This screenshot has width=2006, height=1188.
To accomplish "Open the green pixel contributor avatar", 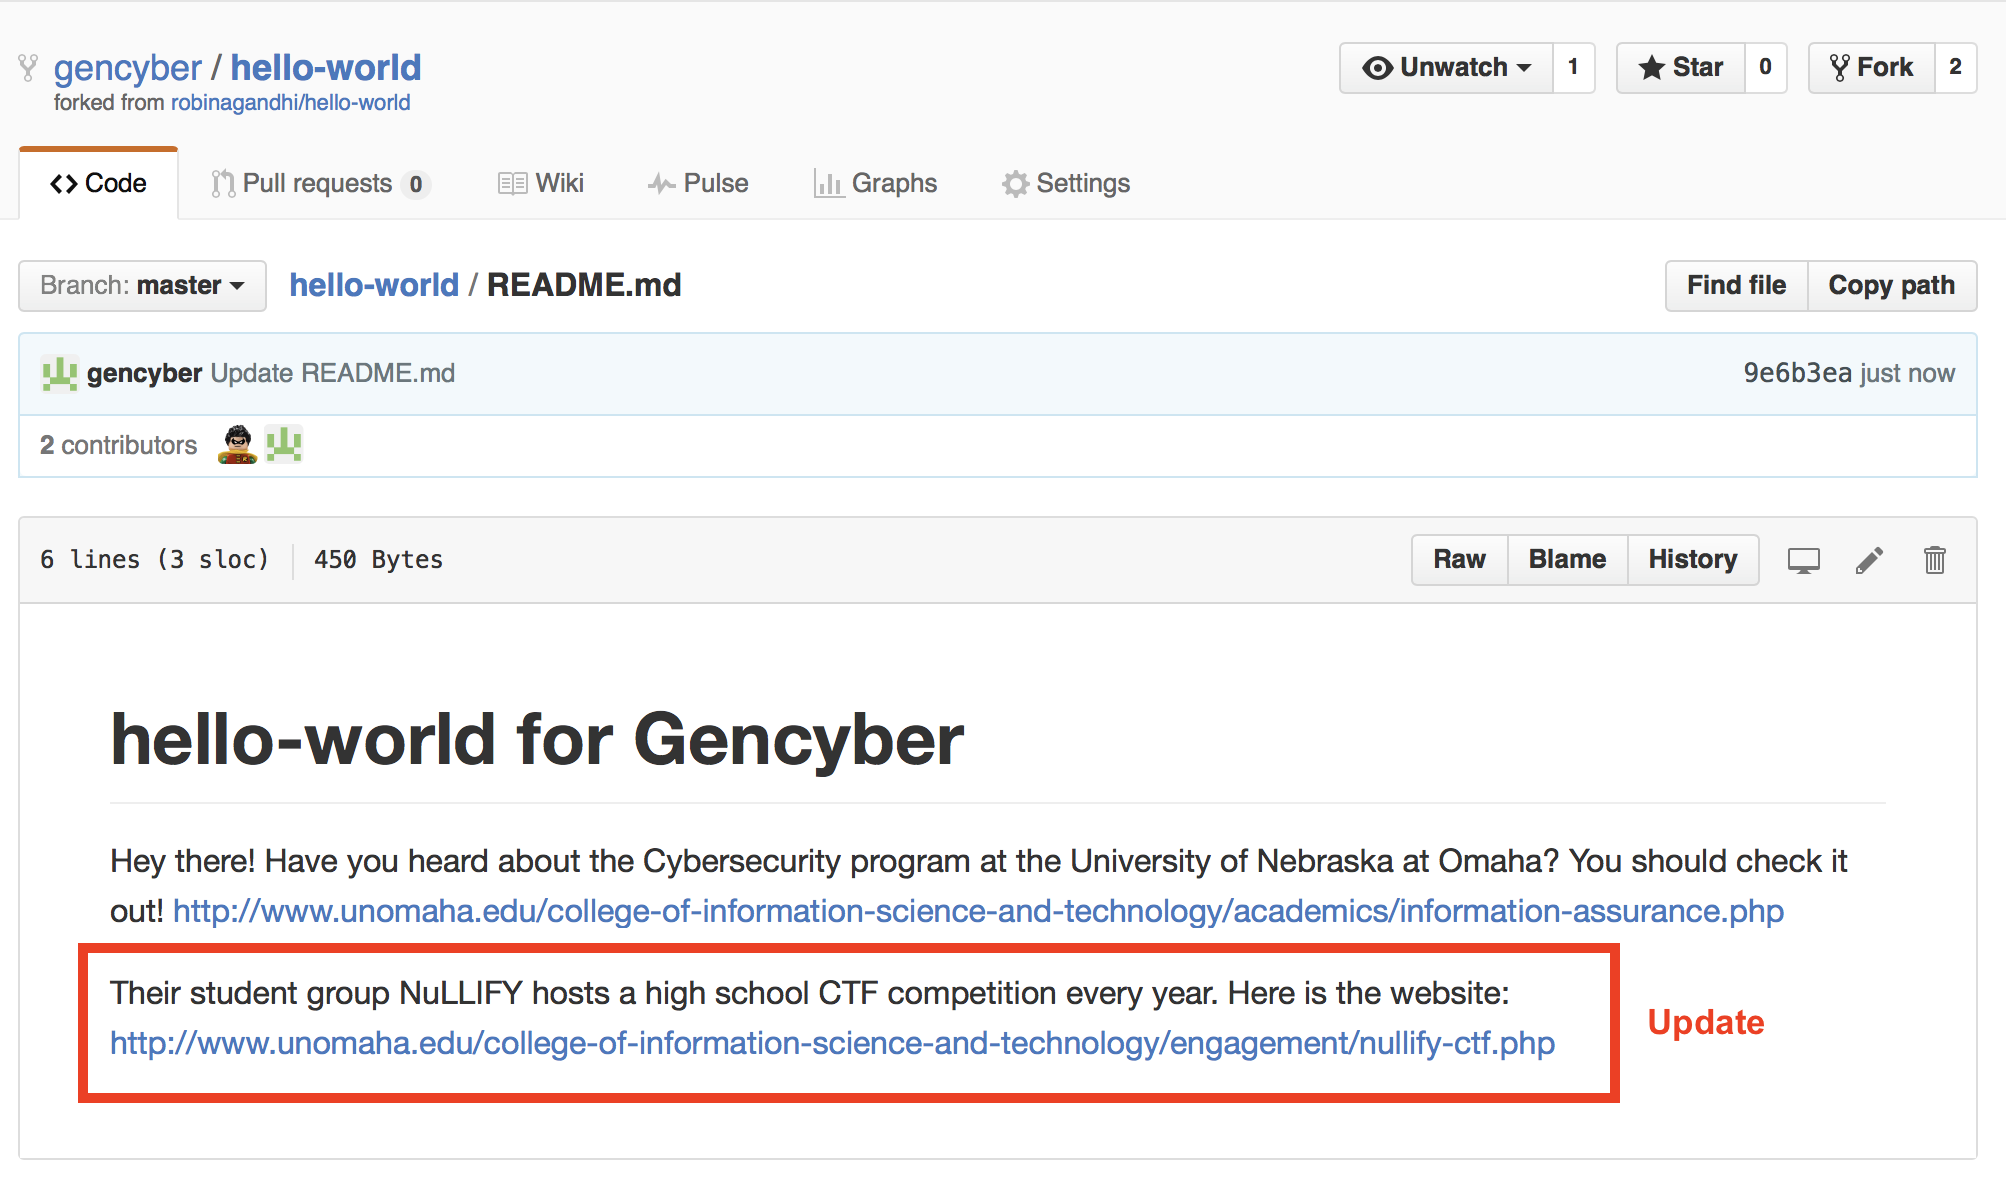I will click(x=284, y=445).
